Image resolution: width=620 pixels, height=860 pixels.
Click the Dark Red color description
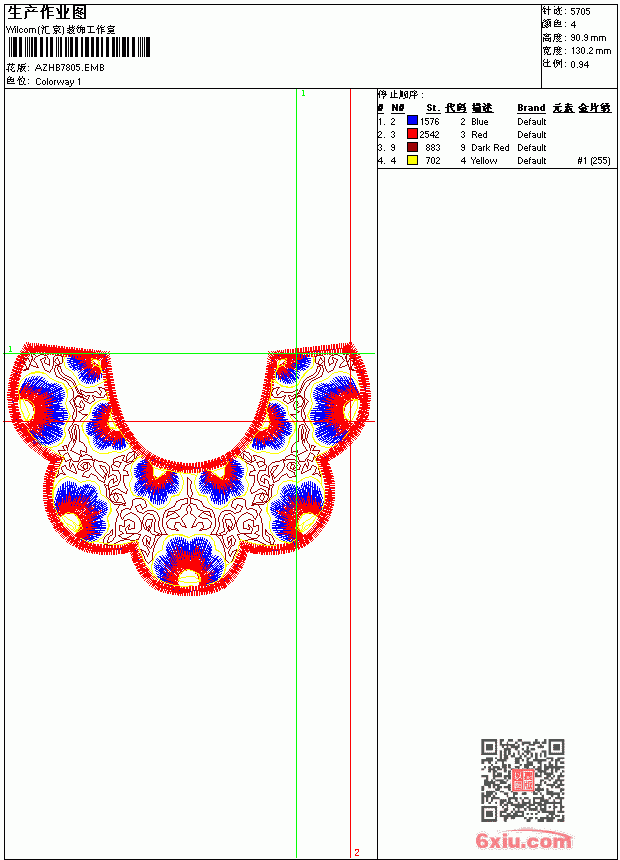click(x=490, y=148)
